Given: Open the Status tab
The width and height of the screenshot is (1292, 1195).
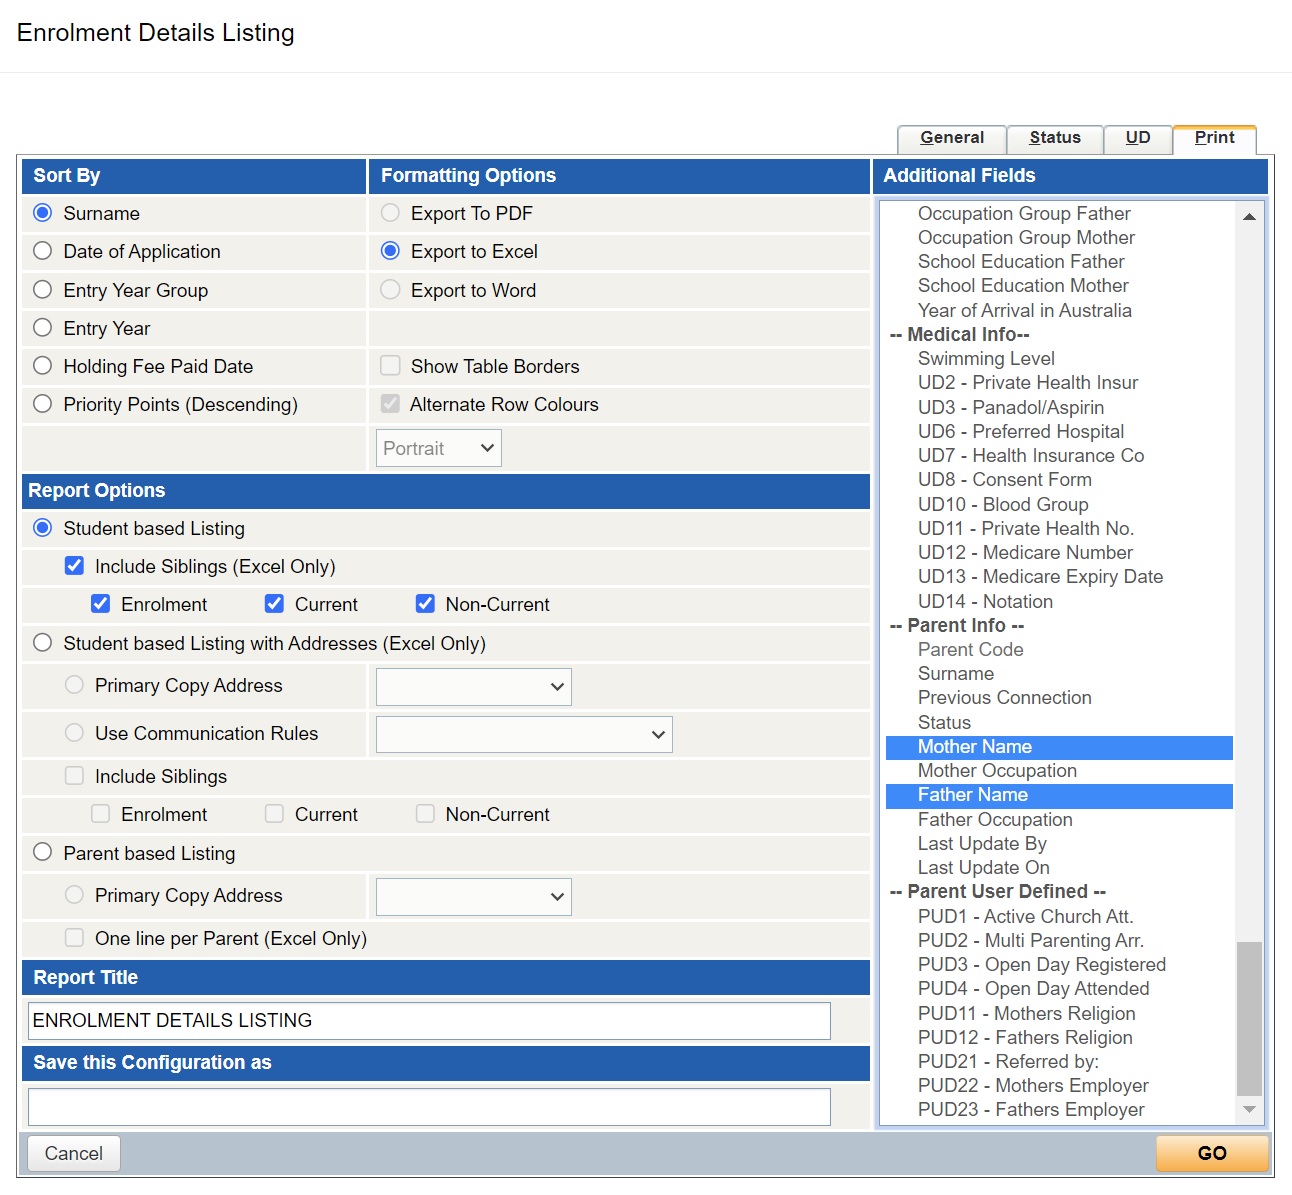Looking at the screenshot, I should tap(1054, 138).
